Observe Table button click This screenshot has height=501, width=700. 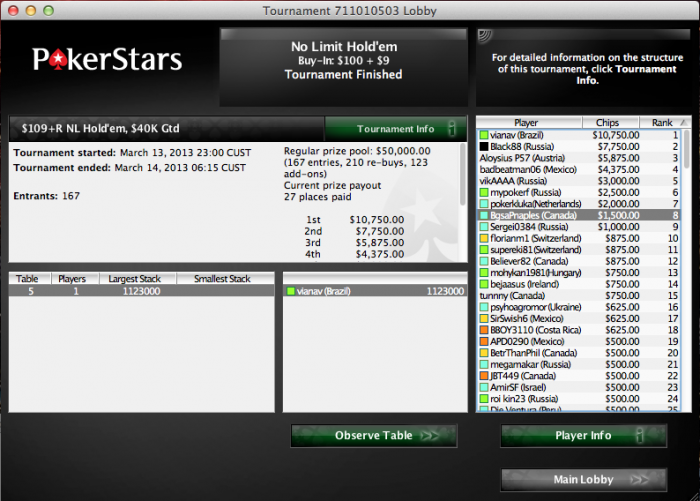pos(374,435)
